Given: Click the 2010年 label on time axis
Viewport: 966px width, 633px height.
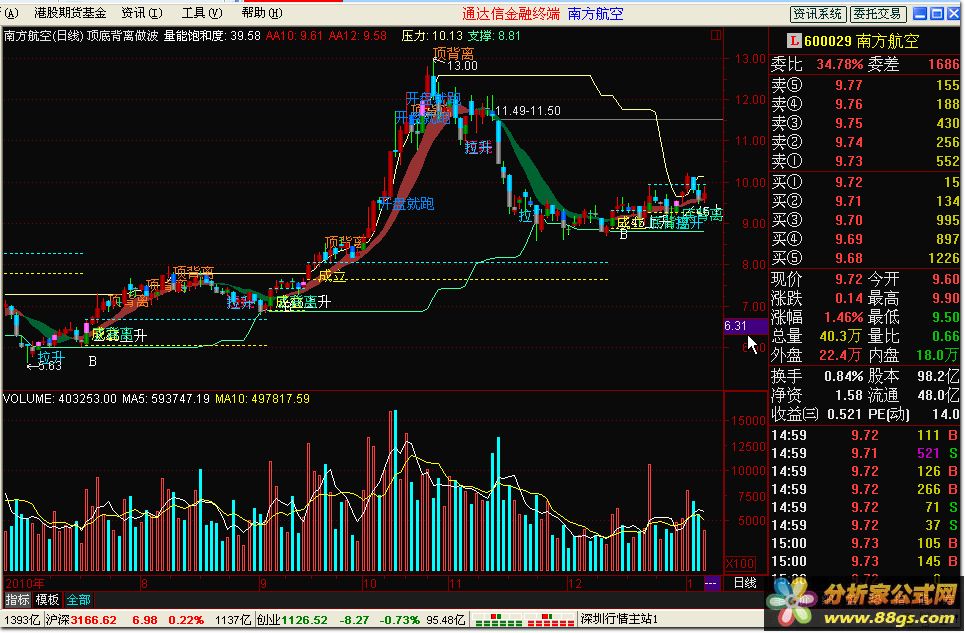Looking at the screenshot, I should point(25,583).
